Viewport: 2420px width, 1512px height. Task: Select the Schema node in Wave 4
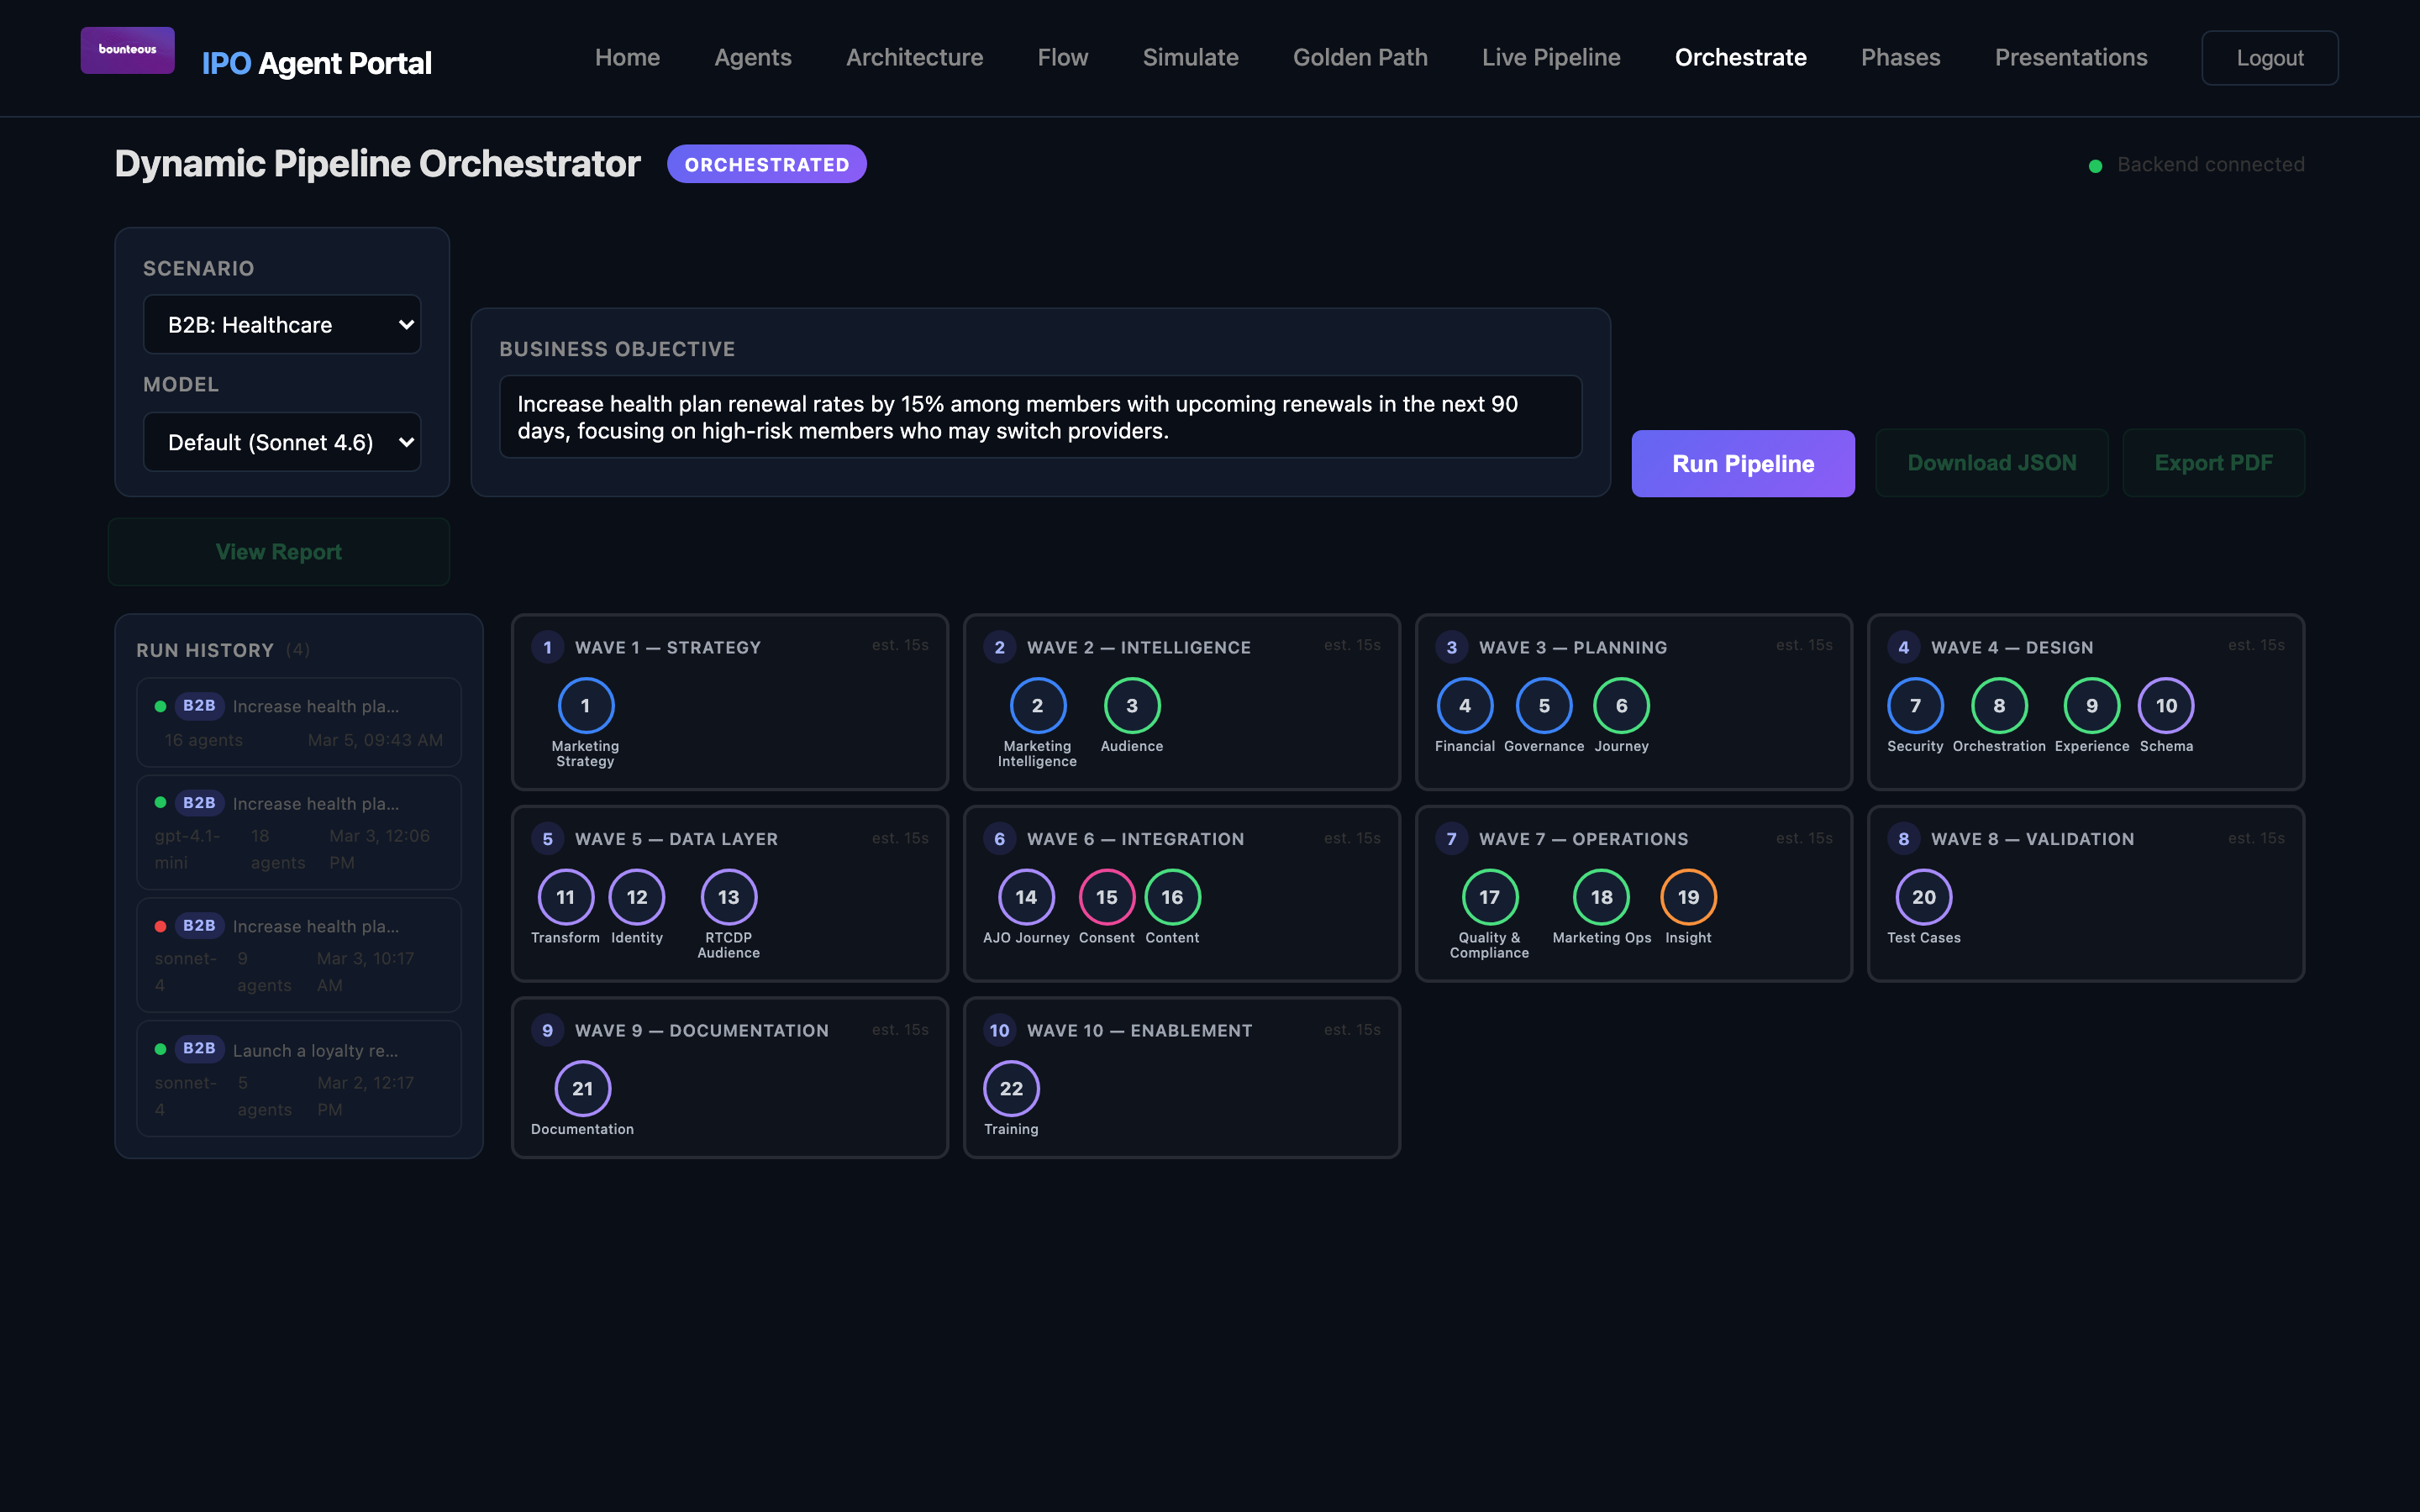point(2166,706)
